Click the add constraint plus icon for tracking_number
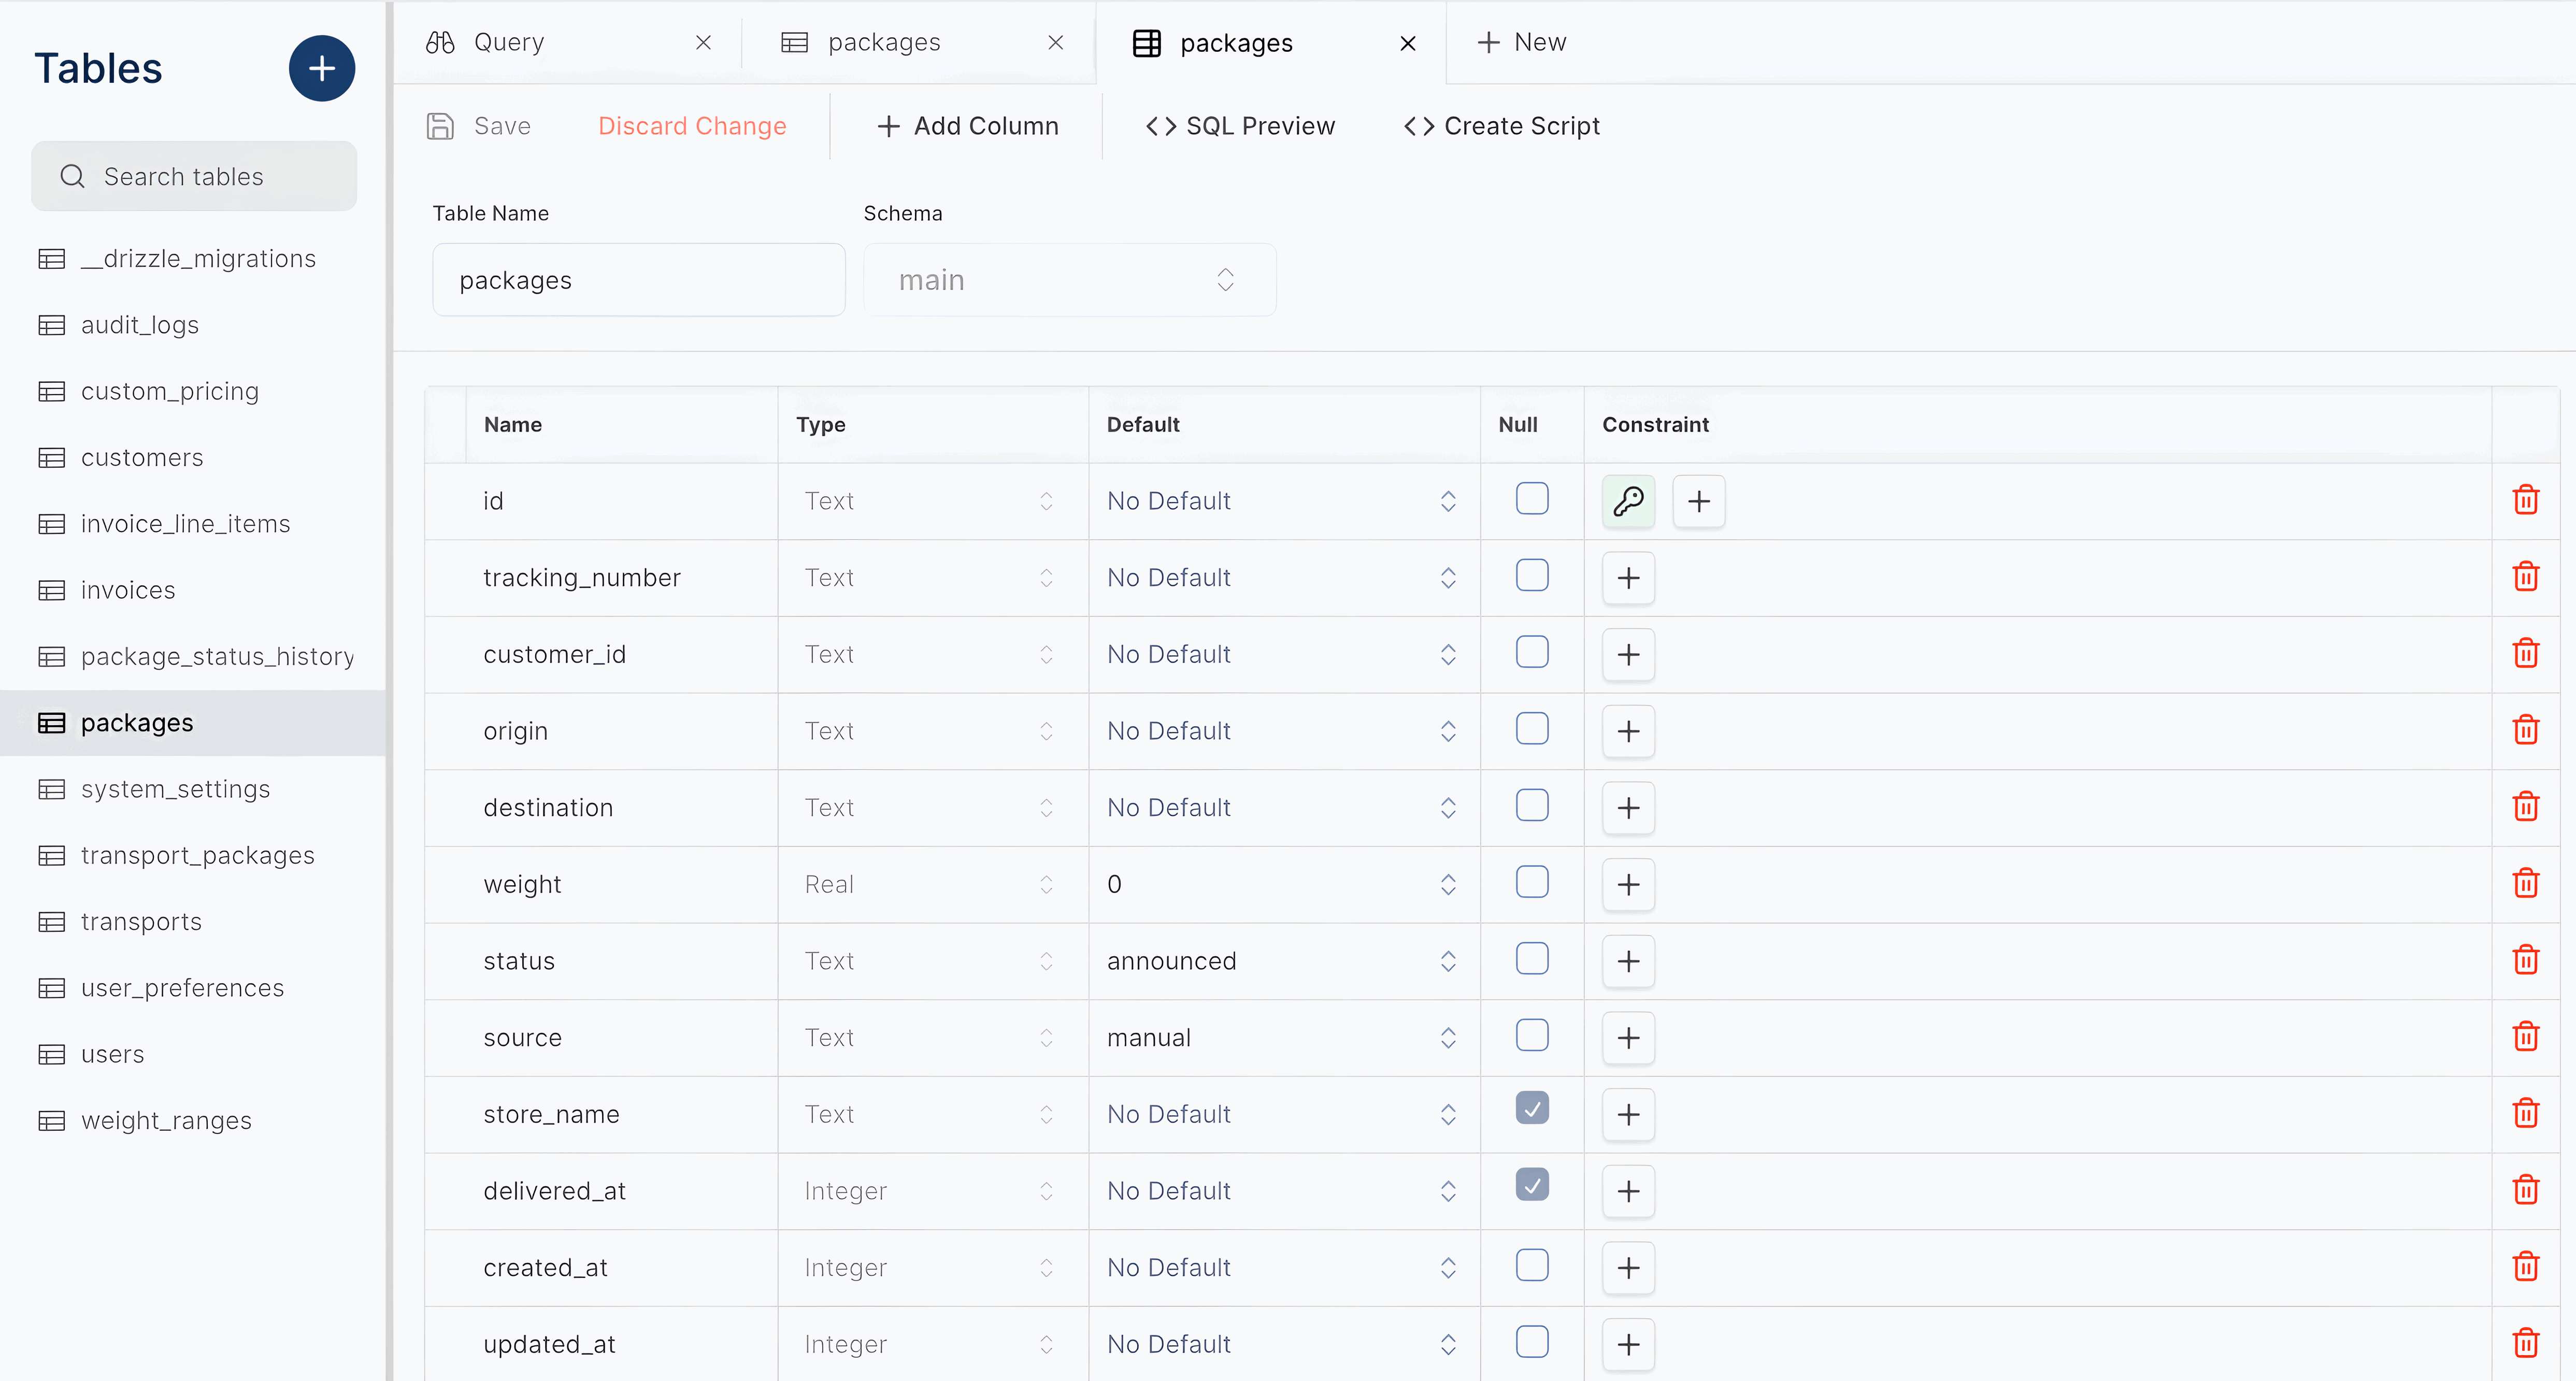 (x=1627, y=578)
